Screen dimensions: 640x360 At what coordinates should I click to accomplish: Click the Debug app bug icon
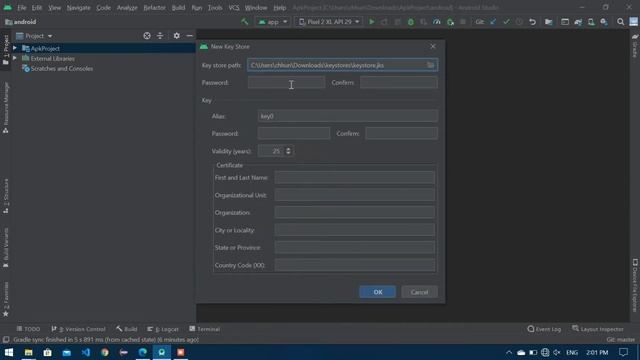point(411,22)
